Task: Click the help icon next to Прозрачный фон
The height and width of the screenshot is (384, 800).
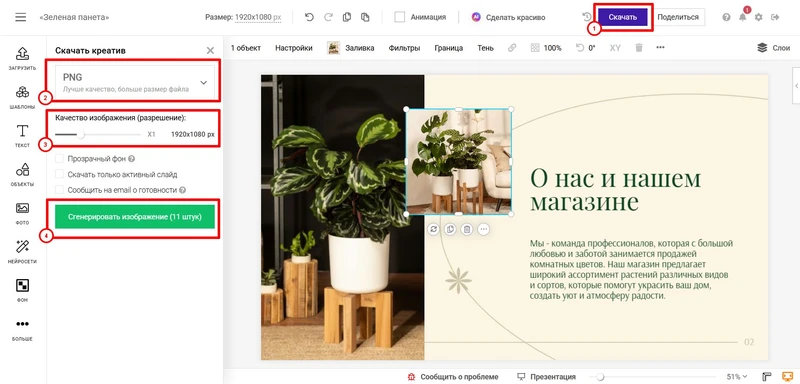Action: click(132, 159)
